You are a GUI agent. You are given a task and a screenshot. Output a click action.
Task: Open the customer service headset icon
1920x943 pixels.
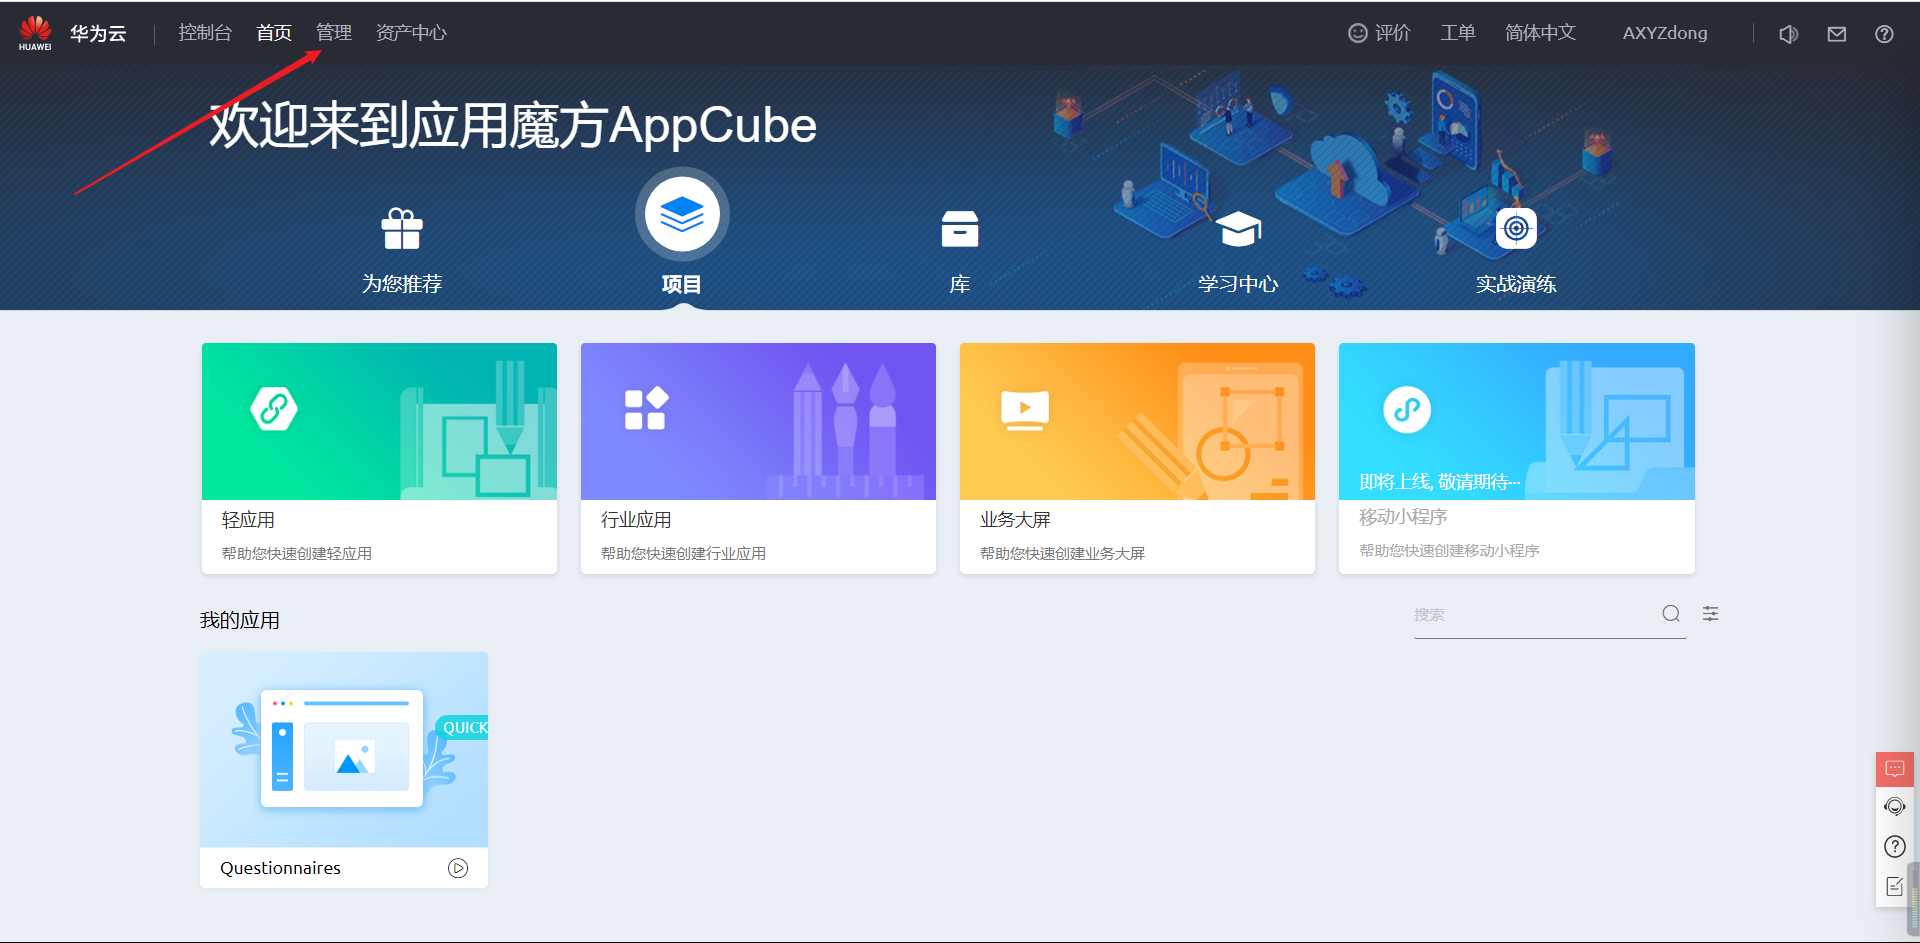coord(1895,807)
